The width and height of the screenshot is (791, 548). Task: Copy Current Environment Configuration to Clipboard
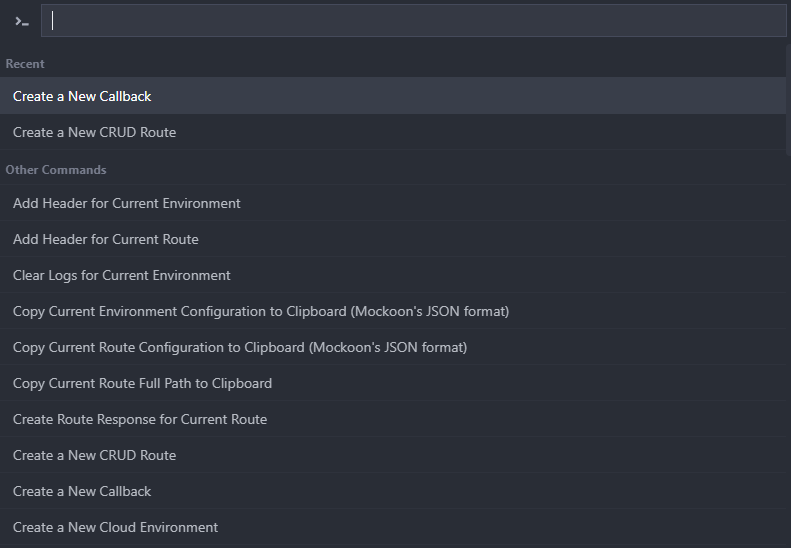pos(261,311)
